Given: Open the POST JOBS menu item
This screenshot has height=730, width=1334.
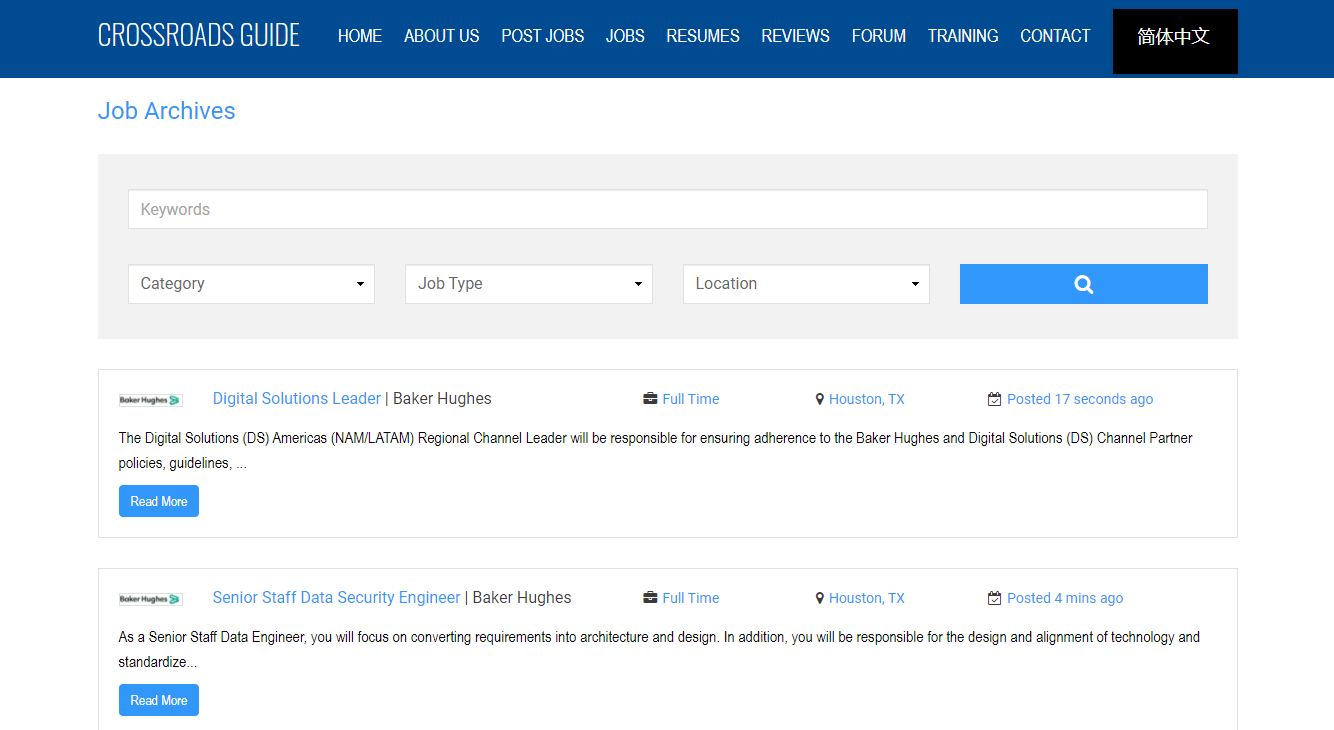Looking at the screenshot, I should point(543,36).
